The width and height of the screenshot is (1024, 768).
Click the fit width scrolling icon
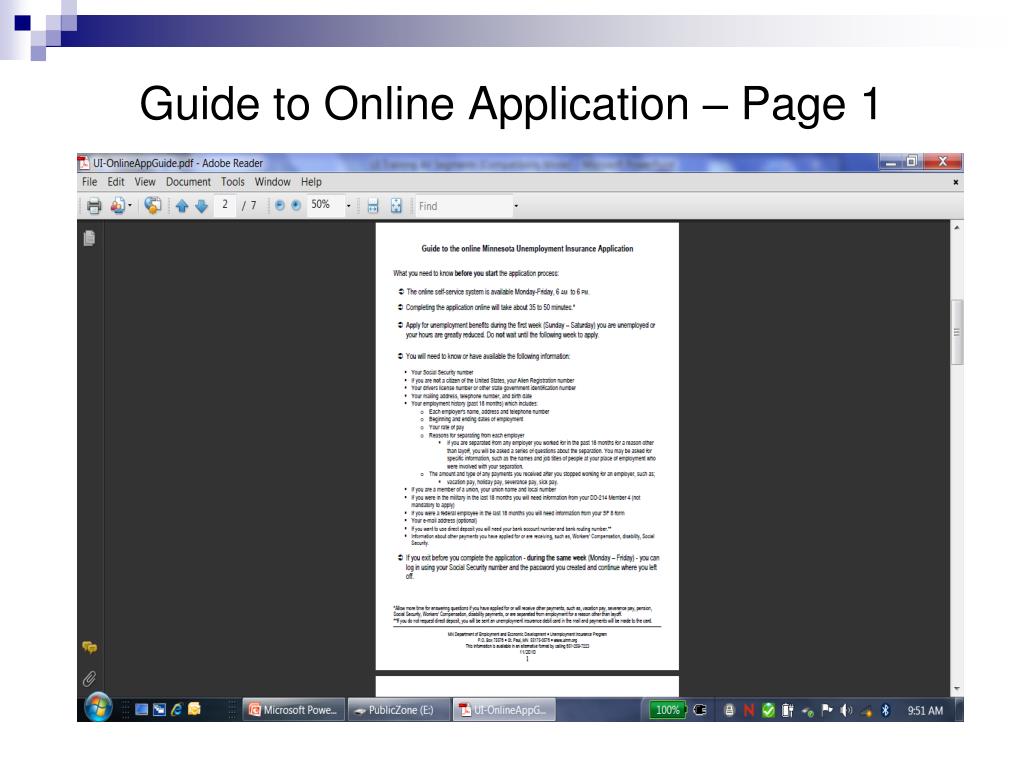(373, 206)
